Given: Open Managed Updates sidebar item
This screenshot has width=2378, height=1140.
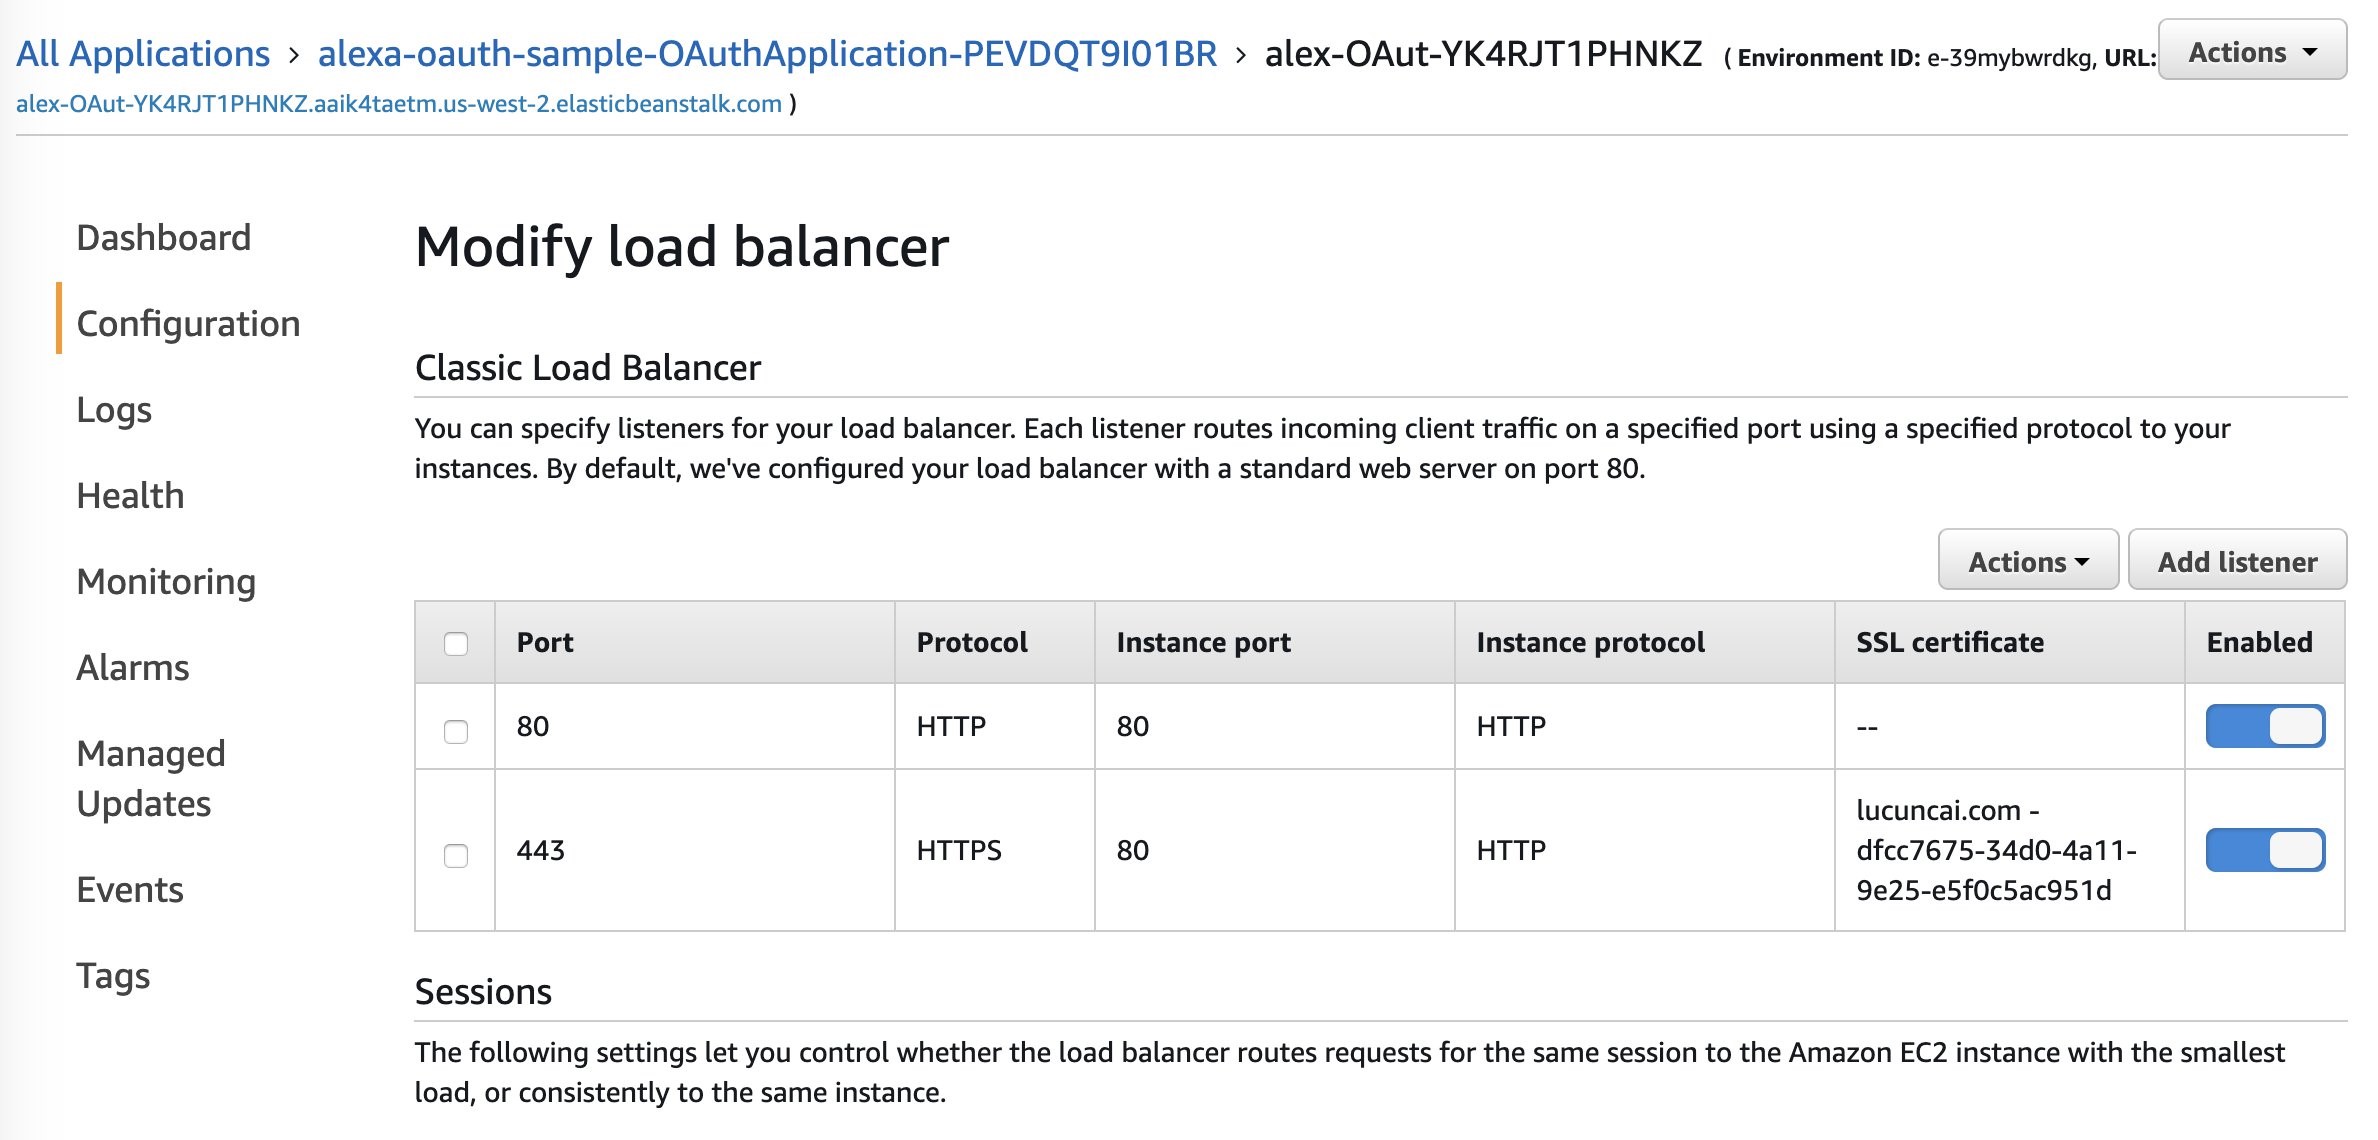Looking at the screenshot, I should point(150,778).
